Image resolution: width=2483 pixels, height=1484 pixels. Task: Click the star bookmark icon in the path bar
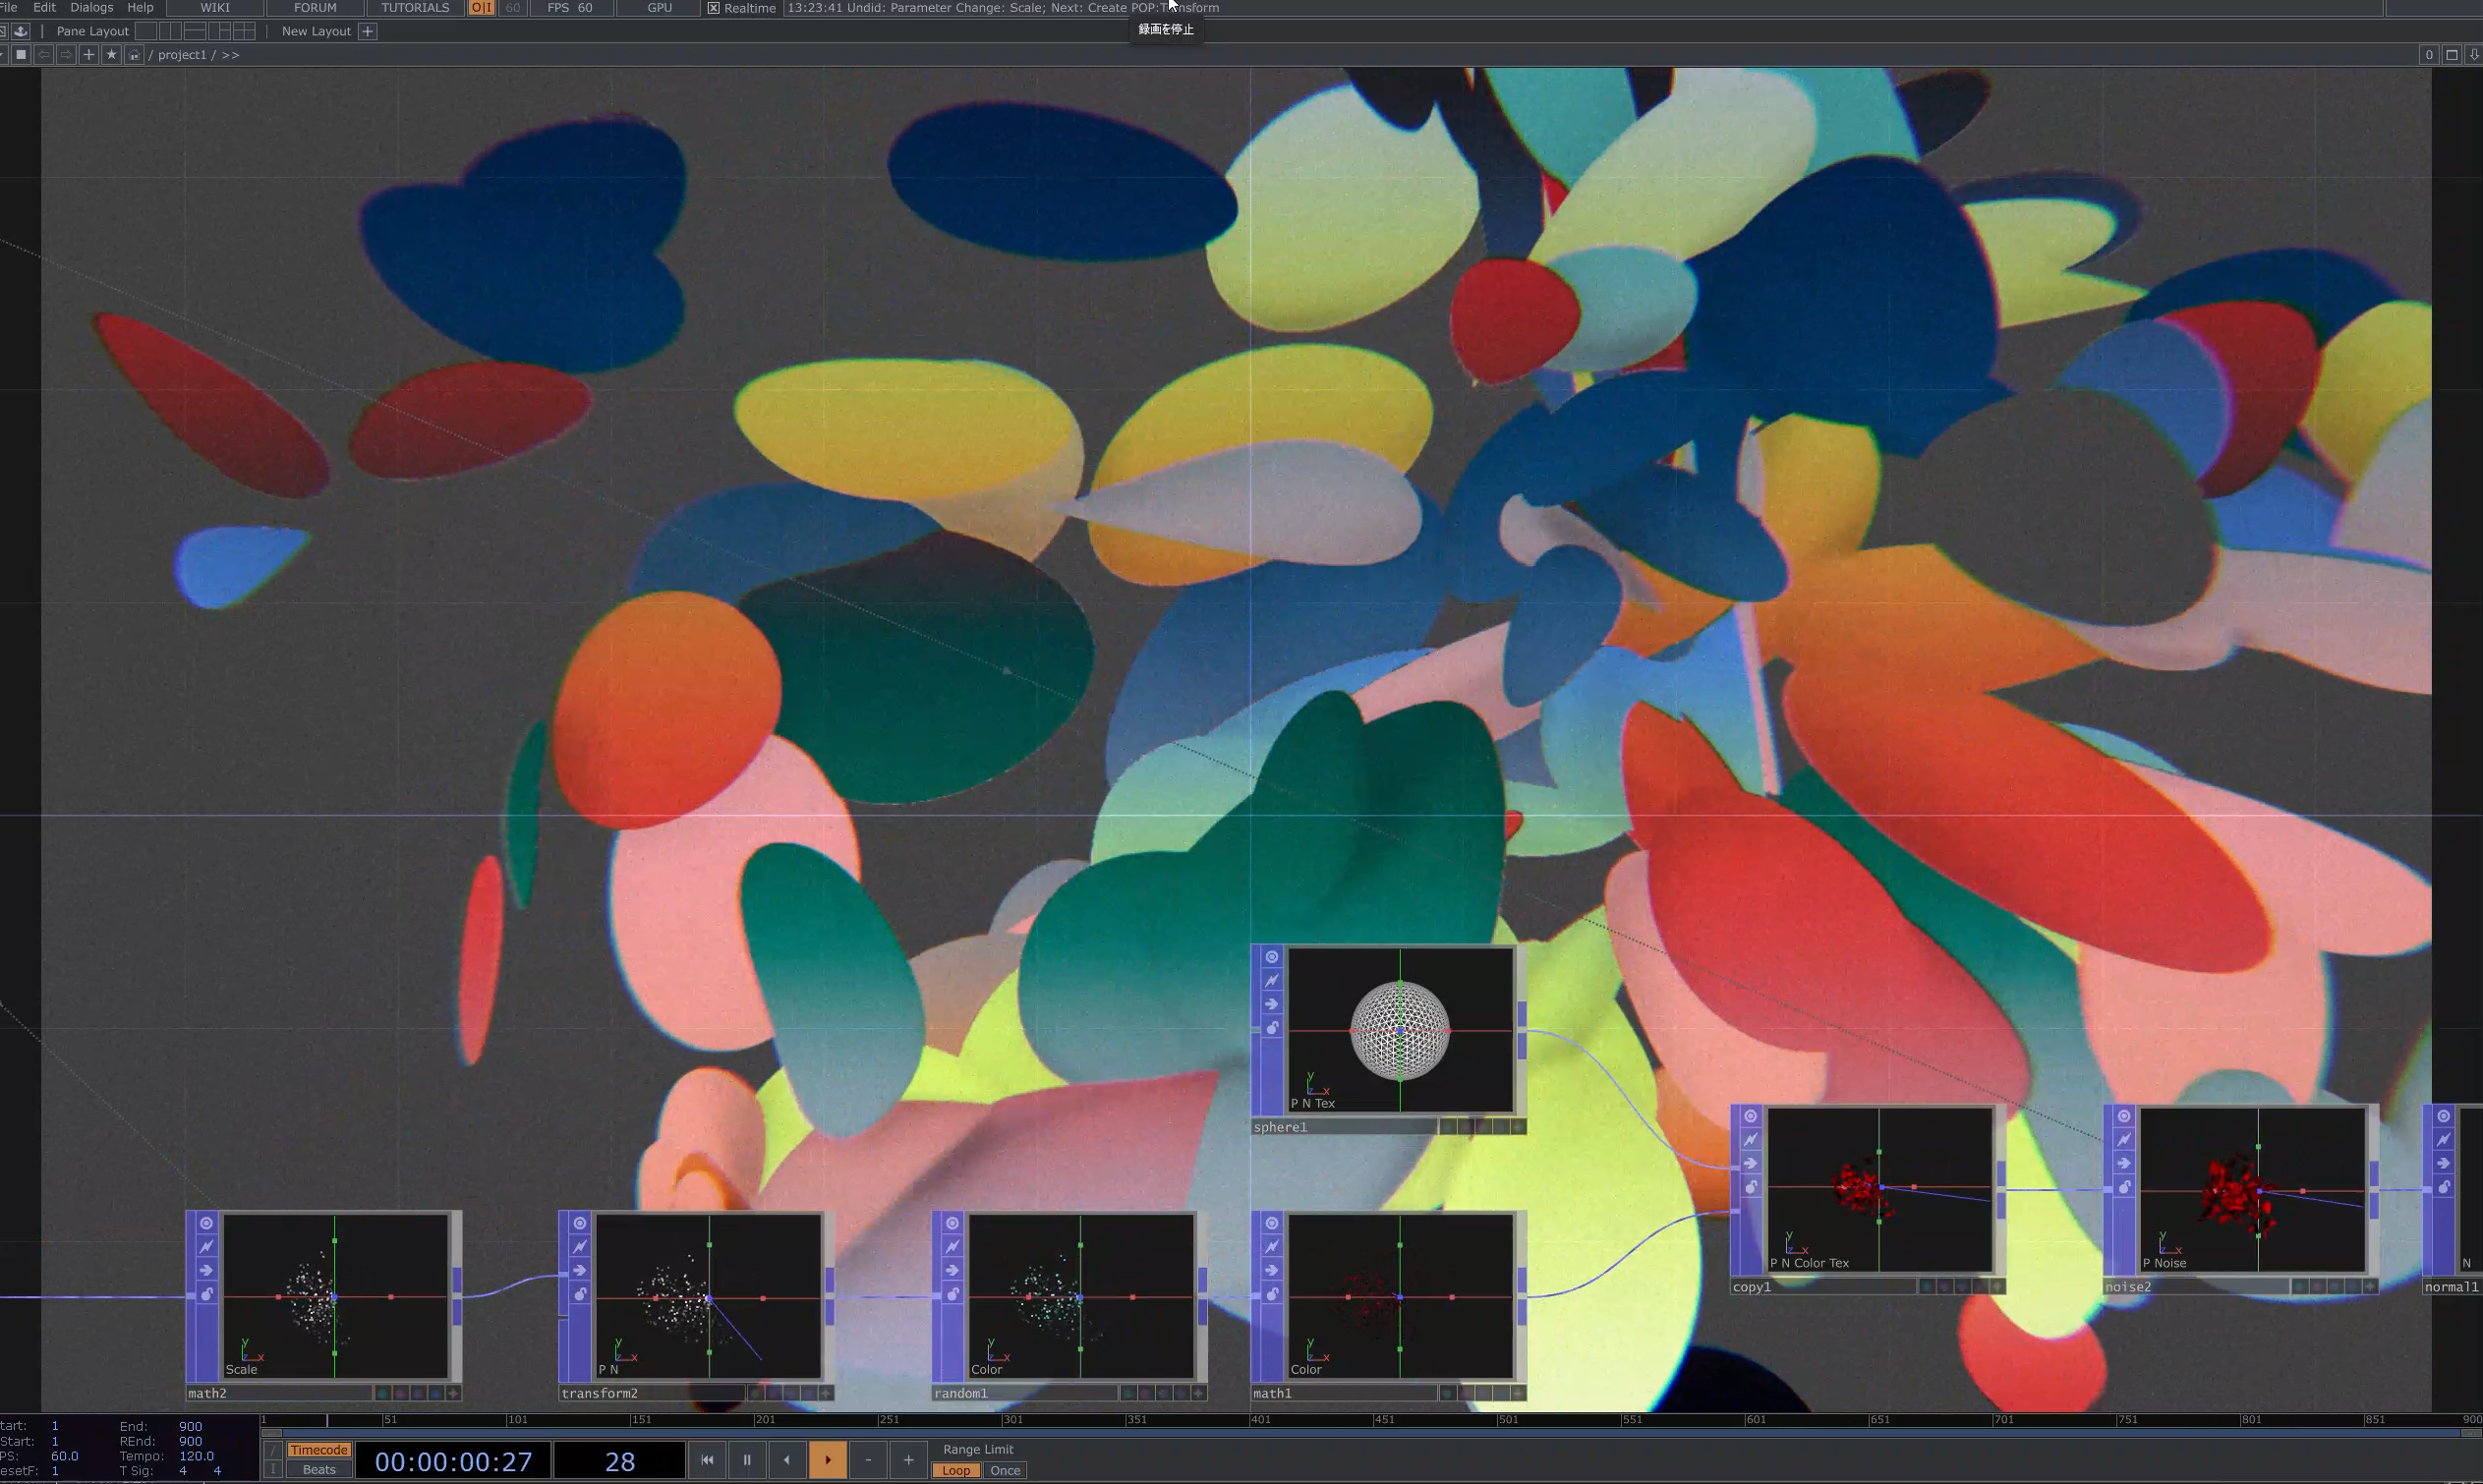click(x=111, y=55)
